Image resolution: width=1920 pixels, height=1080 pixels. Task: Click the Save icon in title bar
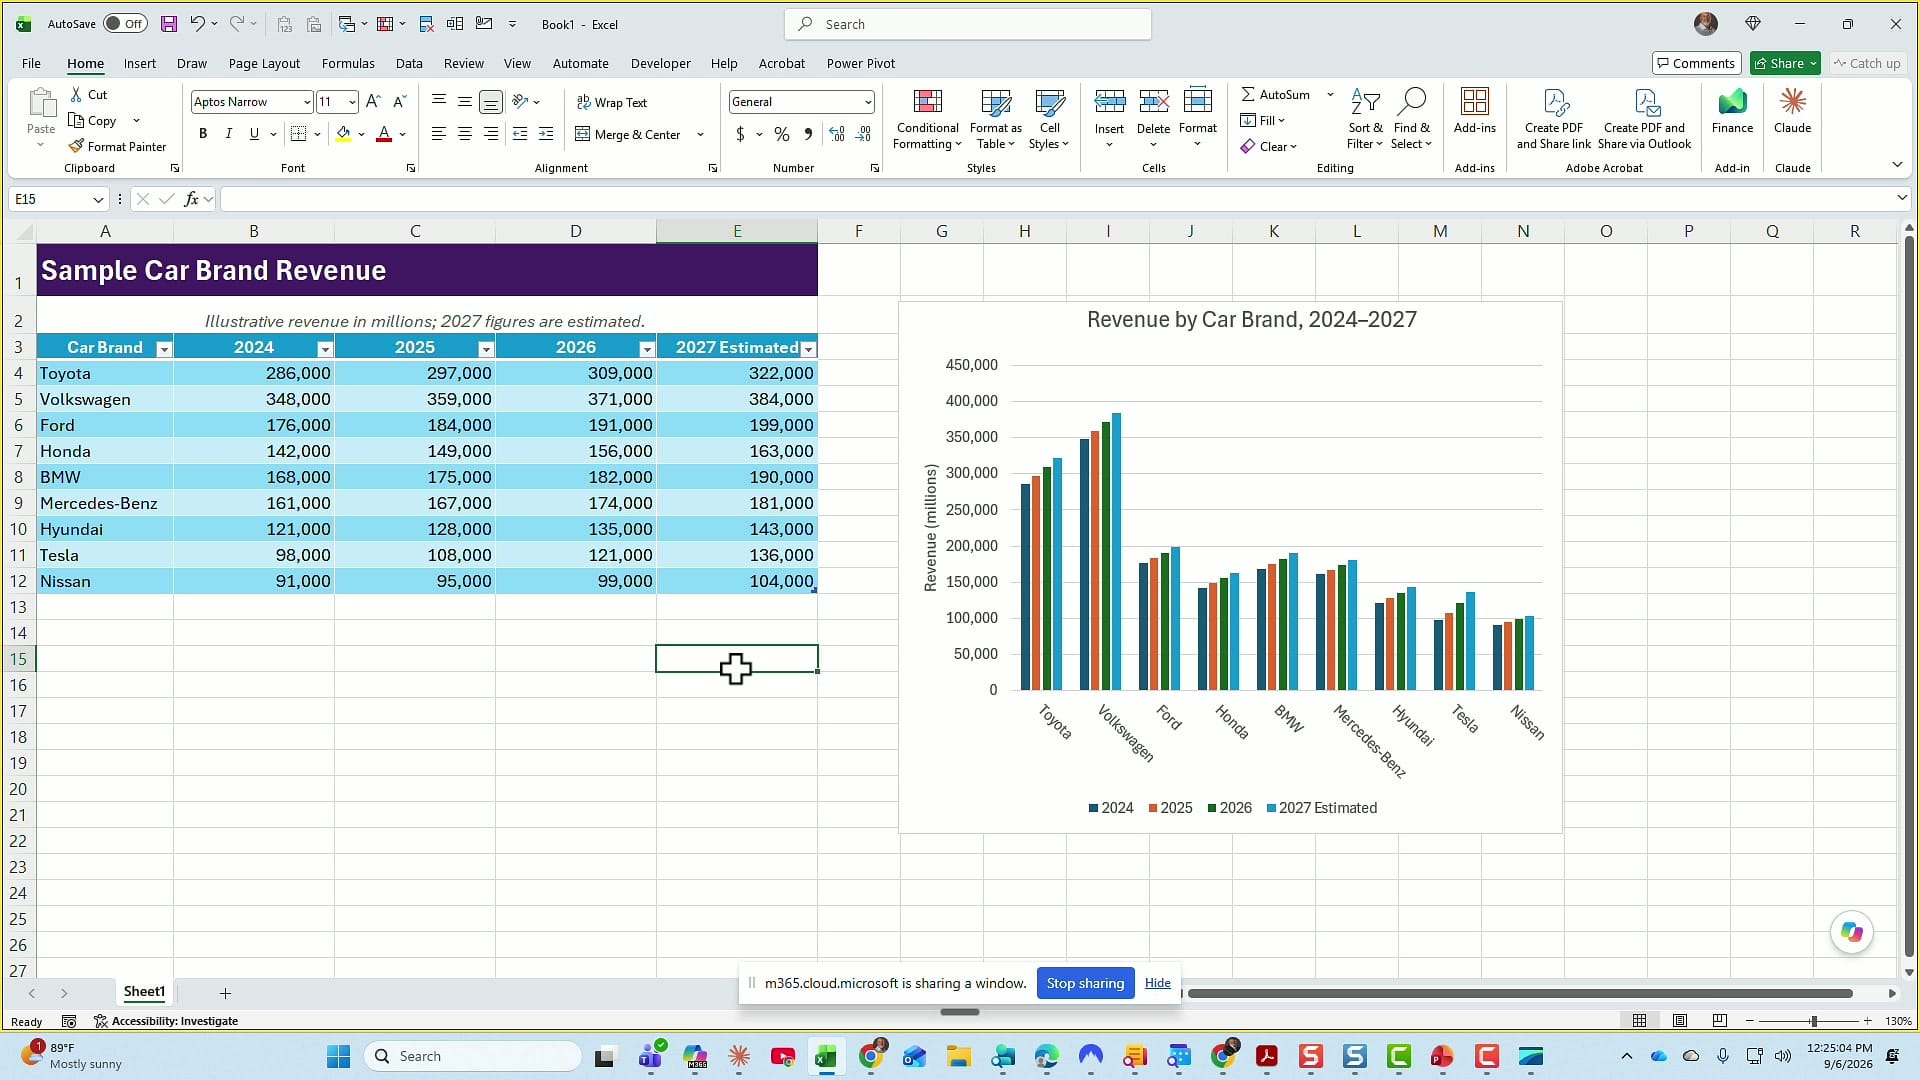[169, 24]
